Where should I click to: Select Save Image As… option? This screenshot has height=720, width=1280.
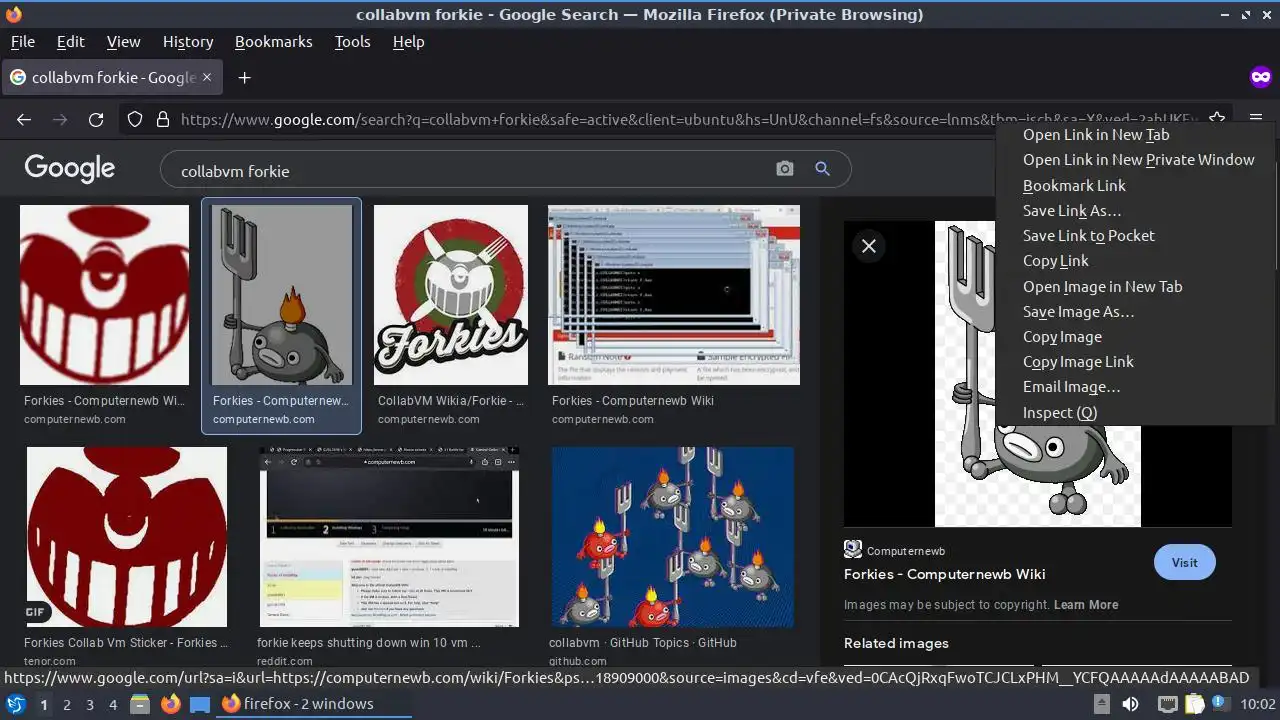[1135, 312]
